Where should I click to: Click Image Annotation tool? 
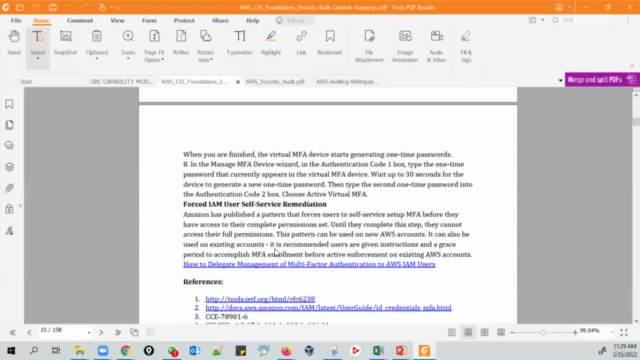click(x=405, y=46)
